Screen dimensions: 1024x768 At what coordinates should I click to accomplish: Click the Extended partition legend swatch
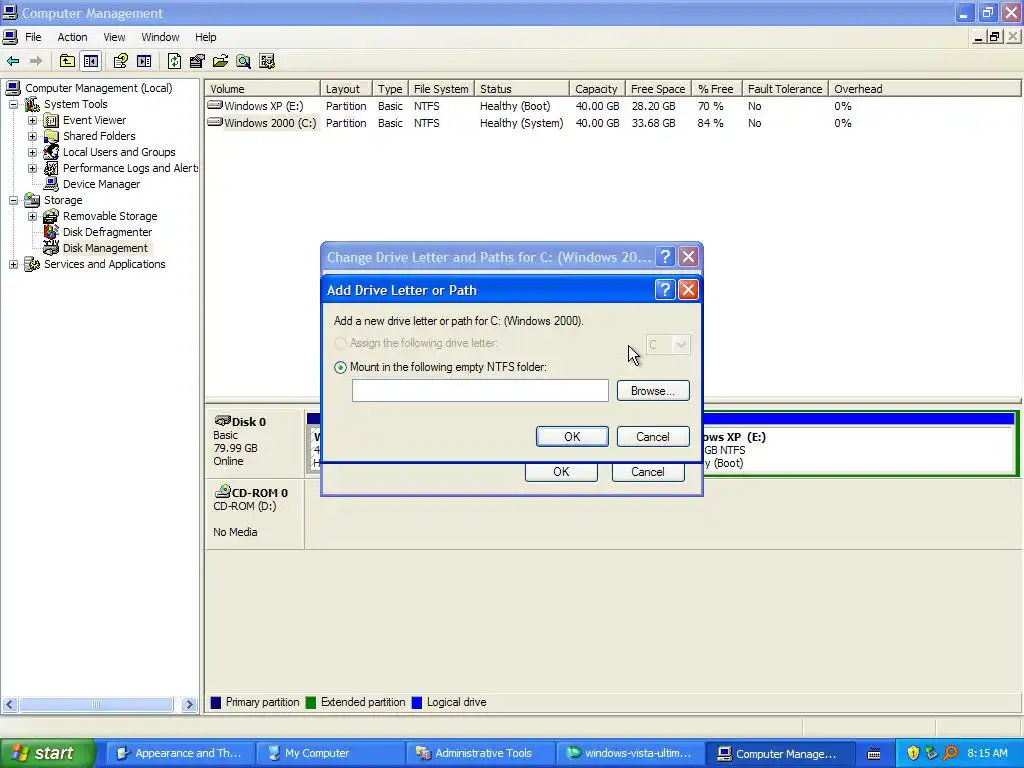coord(311,703)
